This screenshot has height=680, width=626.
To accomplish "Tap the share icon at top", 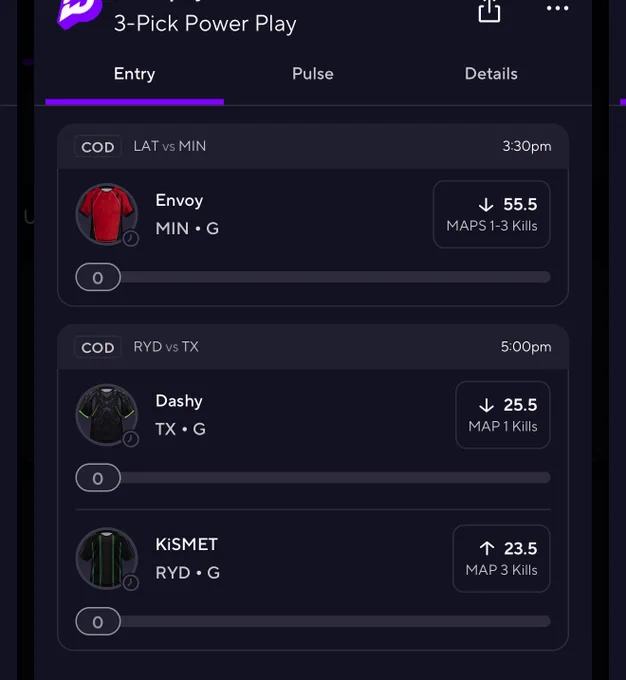I will click(489, 10).
